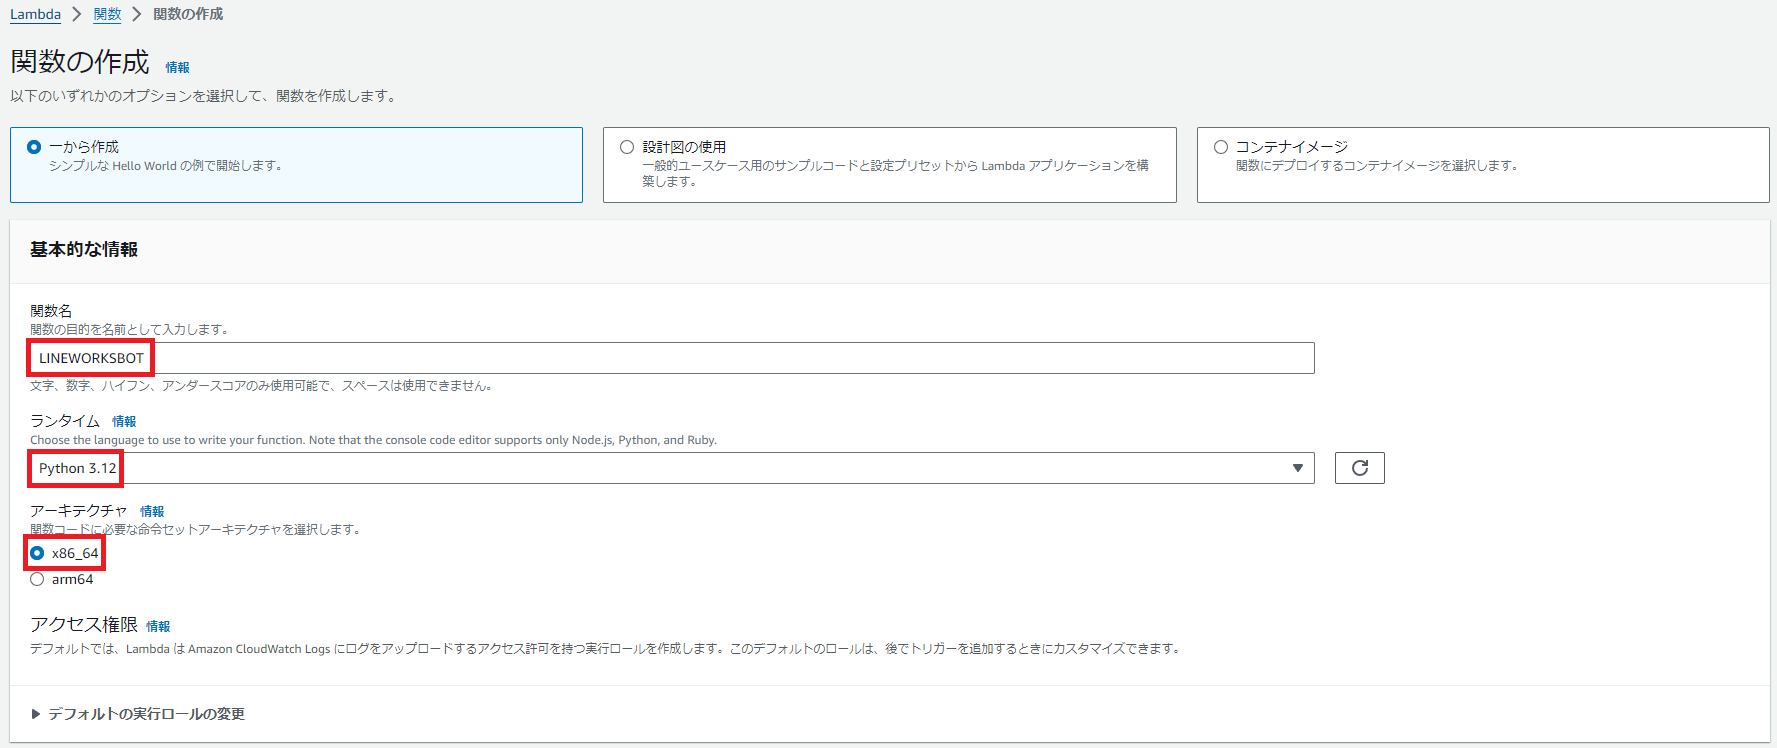This screenshot has height=748, width=1777.
Task: Click the 関数にデプロイするコンテナイメージ description text
Action: coord(1378,166)
